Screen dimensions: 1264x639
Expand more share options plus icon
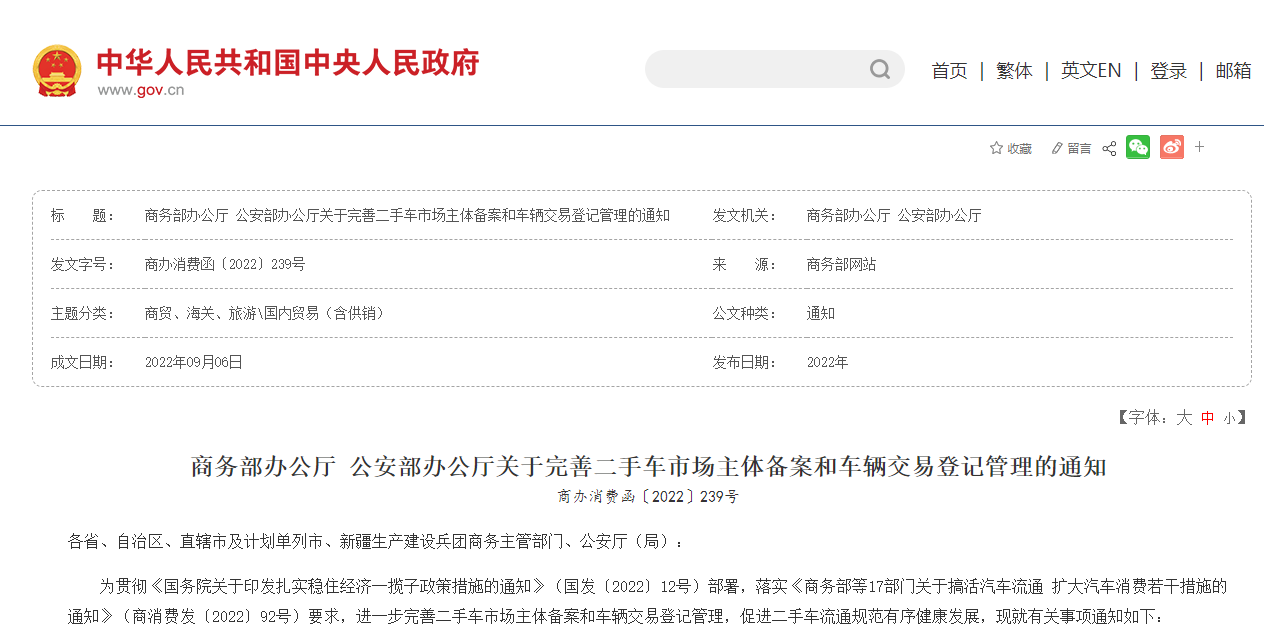1200,147
